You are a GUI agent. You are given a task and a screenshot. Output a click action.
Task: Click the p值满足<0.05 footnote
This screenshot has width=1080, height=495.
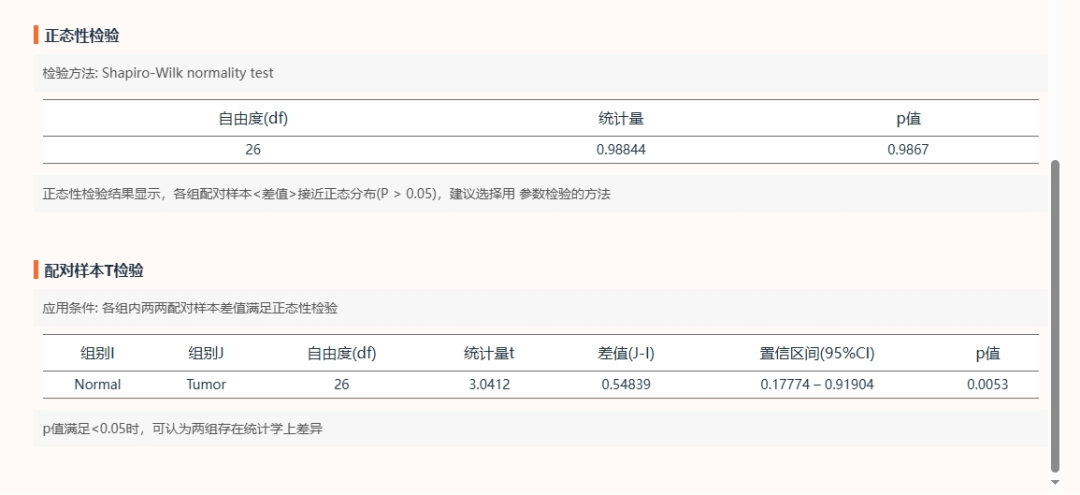183,430
